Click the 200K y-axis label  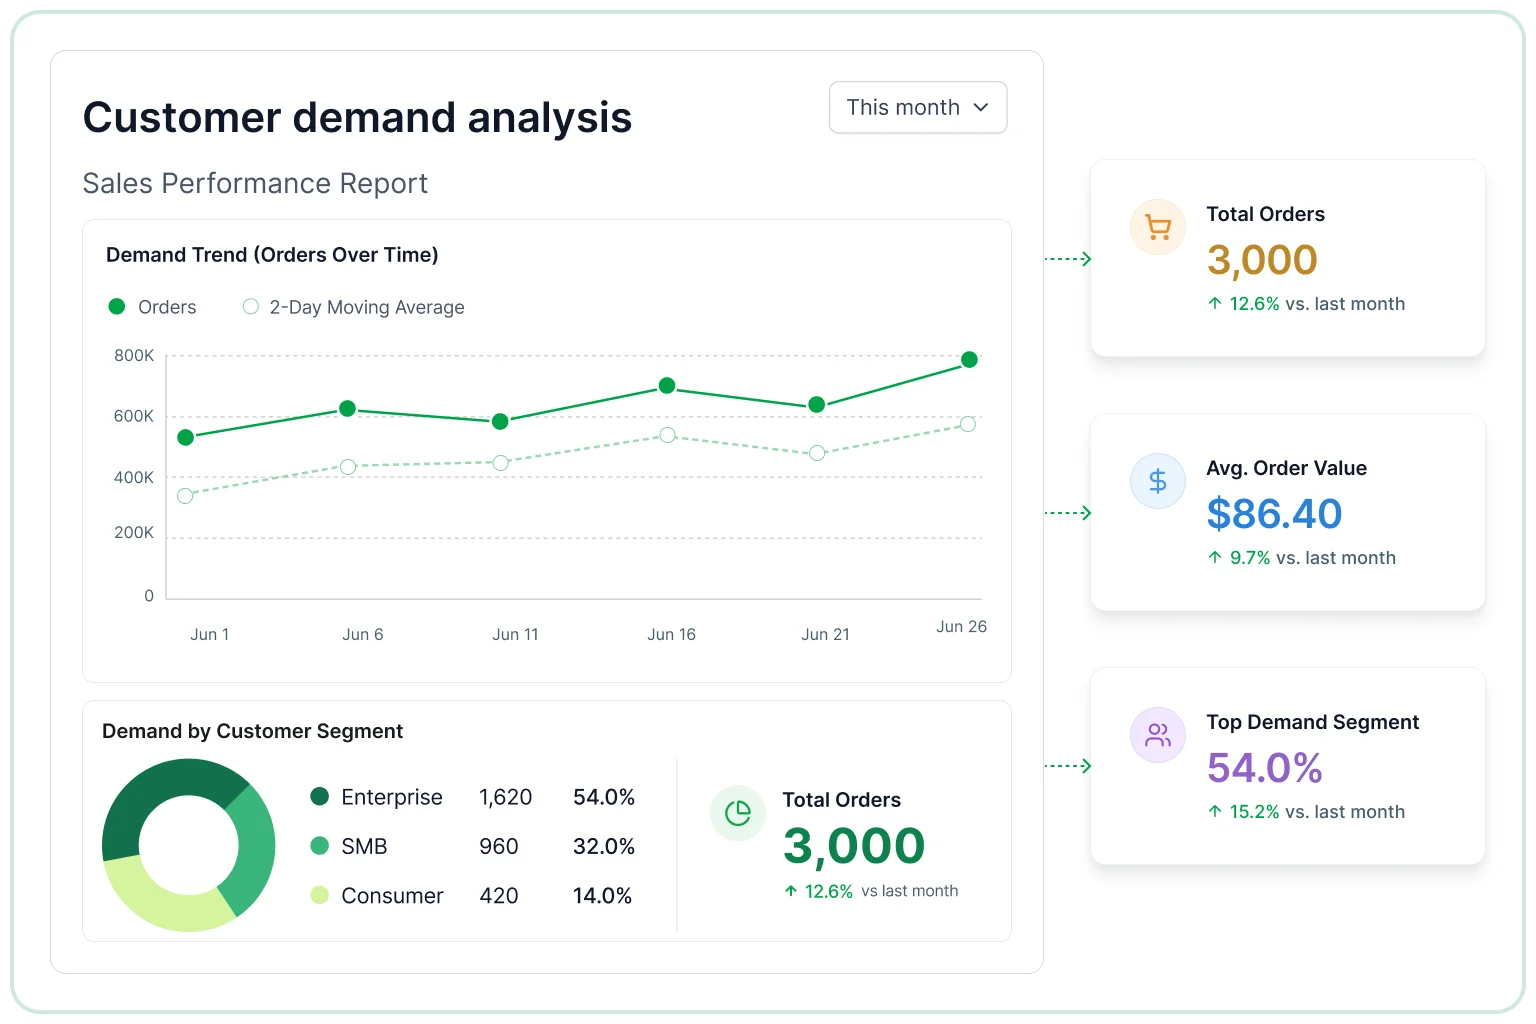click(134, 533)
